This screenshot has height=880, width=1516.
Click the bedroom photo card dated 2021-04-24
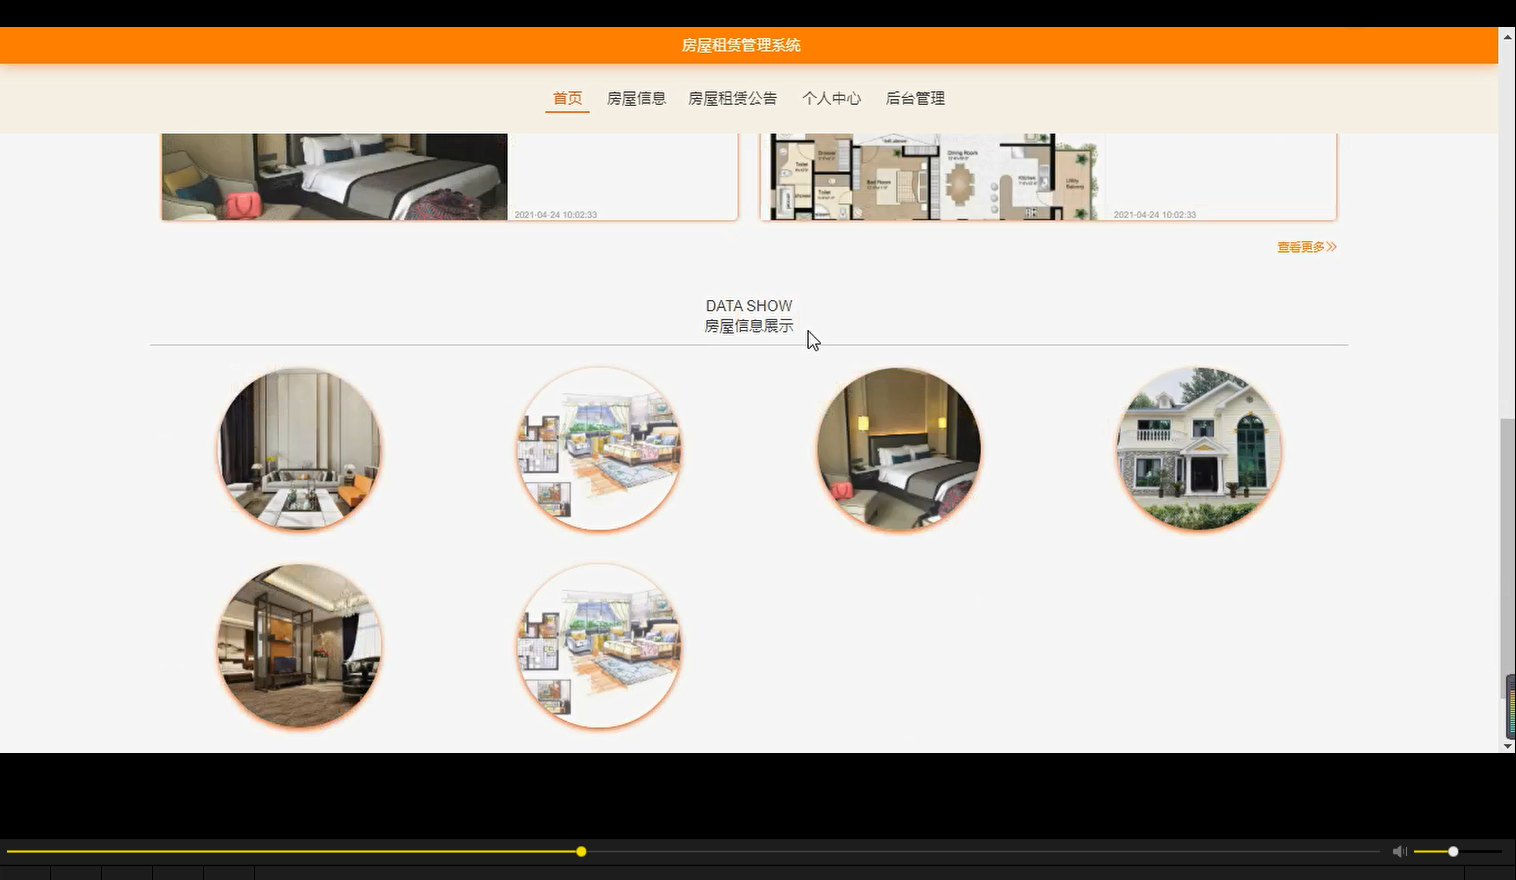click(448, 176)
